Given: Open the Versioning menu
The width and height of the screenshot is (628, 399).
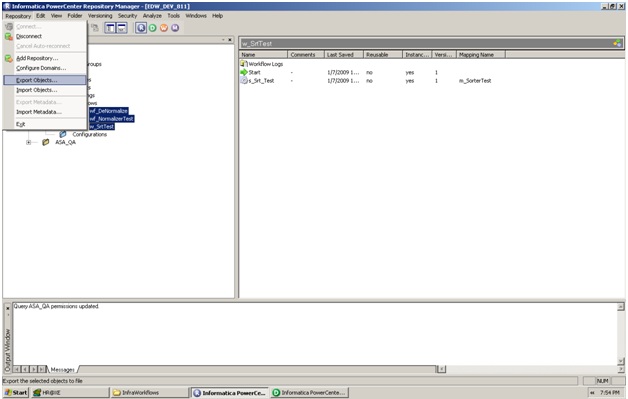Looking at the screenshot, I should tap(100, 16).
